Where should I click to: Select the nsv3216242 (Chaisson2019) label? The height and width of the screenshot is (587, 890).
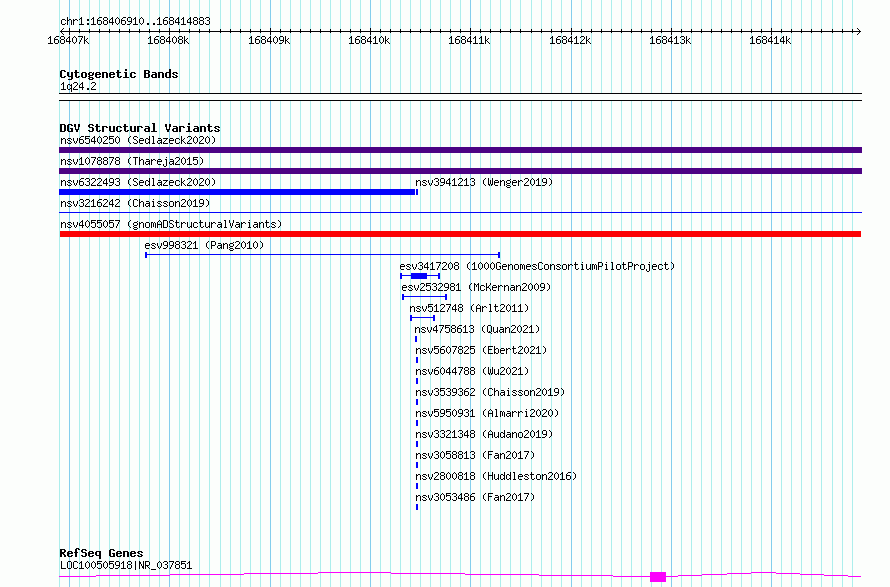[x=135, y=203]
